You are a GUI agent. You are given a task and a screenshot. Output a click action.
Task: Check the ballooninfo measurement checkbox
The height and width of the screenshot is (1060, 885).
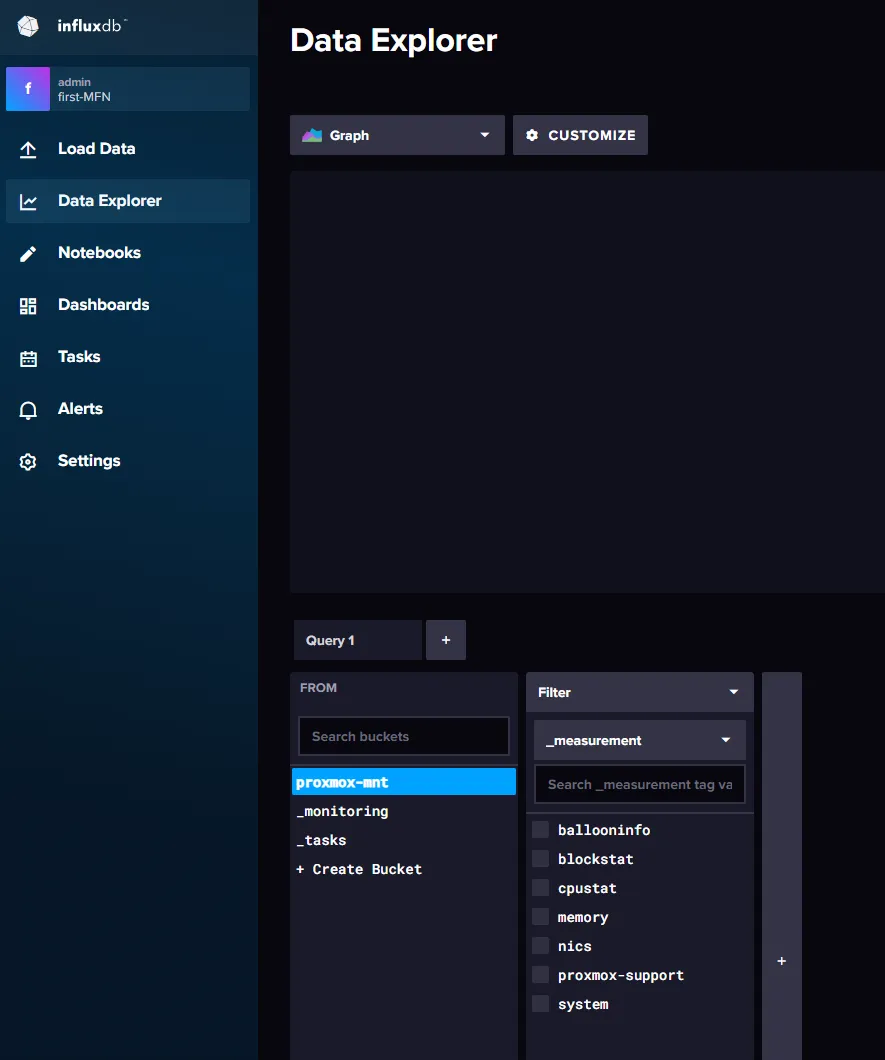540,829
